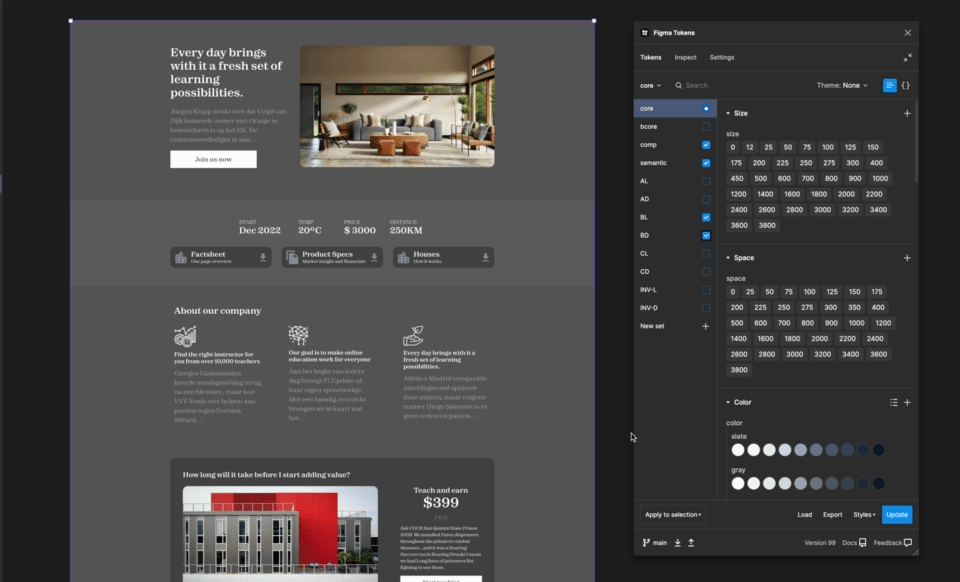960x582 pixels.
Task: Push tokens using the upload arrow icon
Action: coord(691,543)
